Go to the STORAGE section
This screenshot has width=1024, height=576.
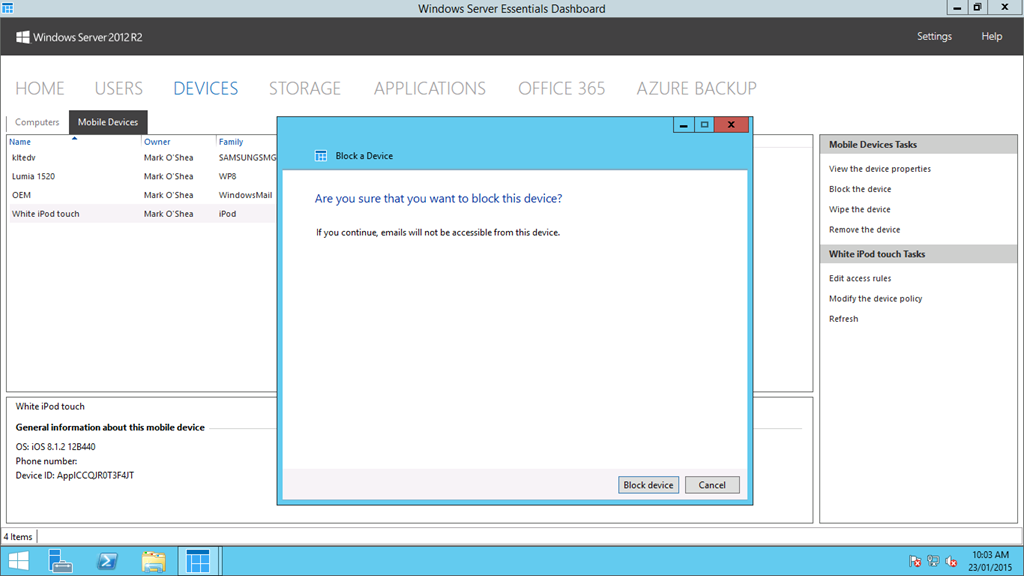coord(304,88)
